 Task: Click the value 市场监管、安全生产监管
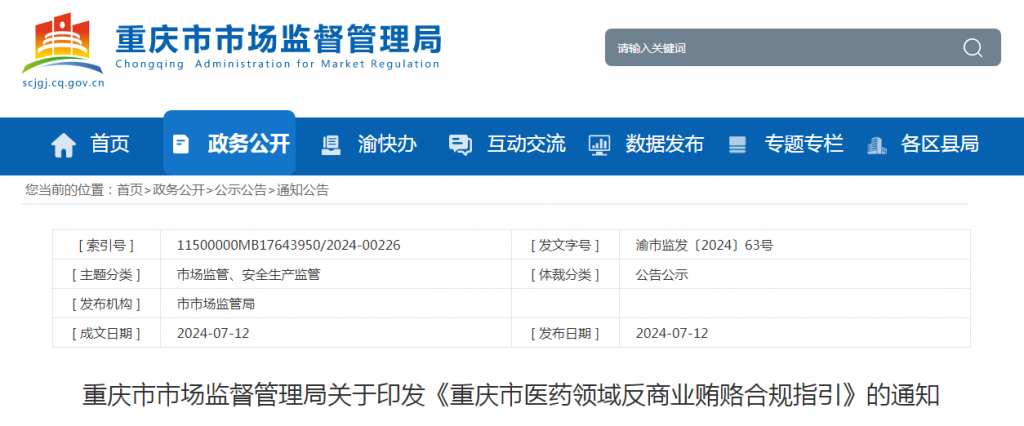tap(248, 275)
